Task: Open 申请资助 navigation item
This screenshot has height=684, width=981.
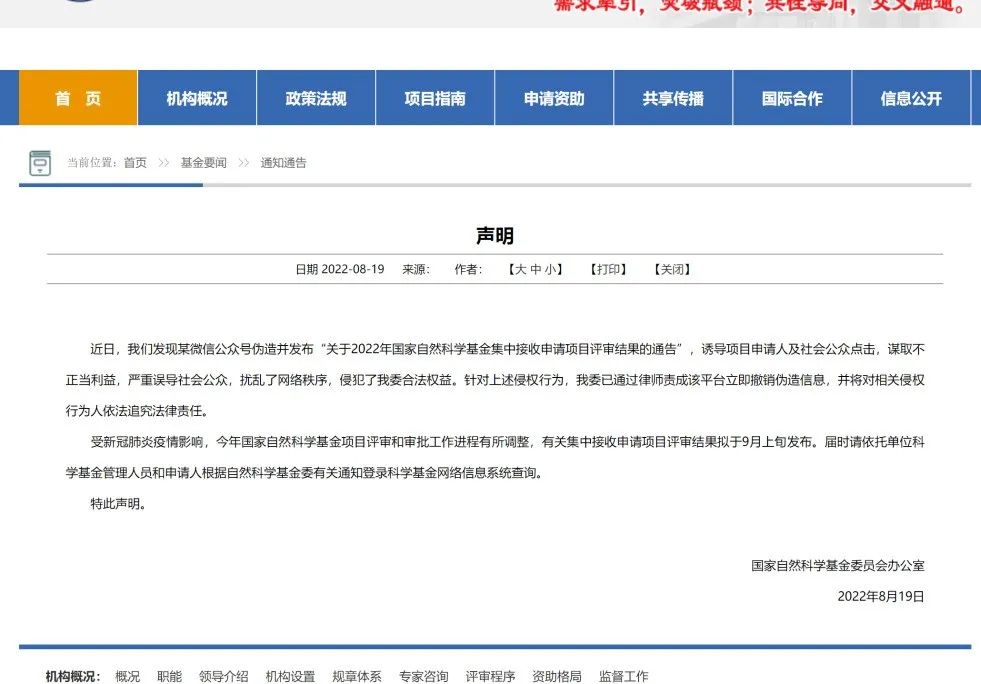Action: pos(554,98)
